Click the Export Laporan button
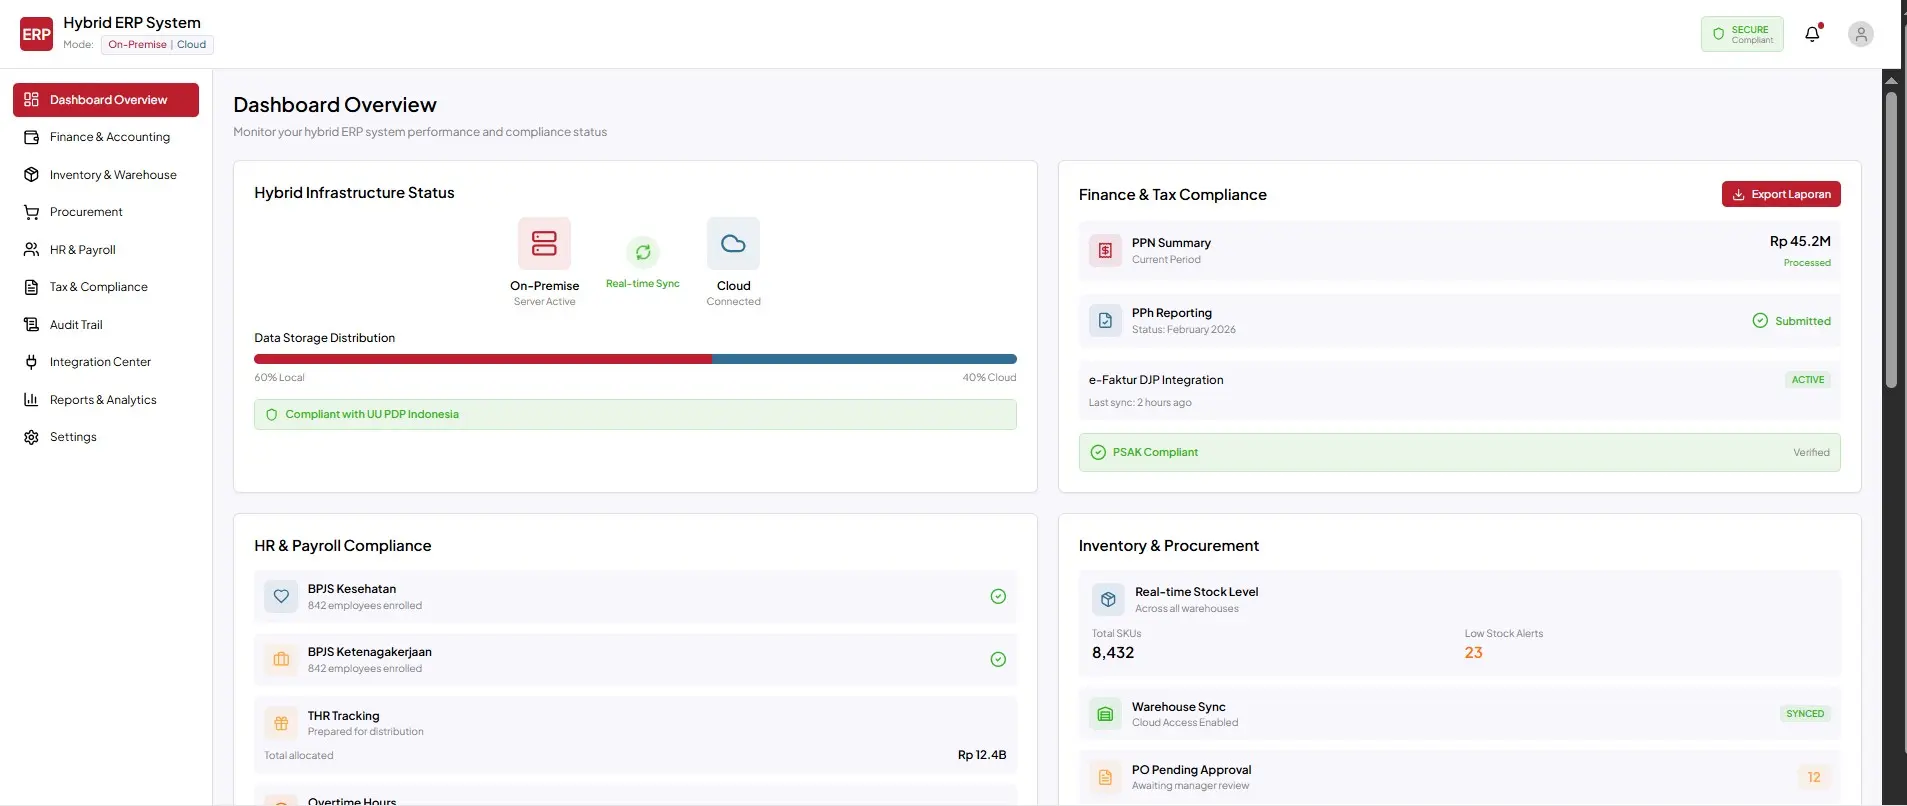 [x=1781, y=194]
